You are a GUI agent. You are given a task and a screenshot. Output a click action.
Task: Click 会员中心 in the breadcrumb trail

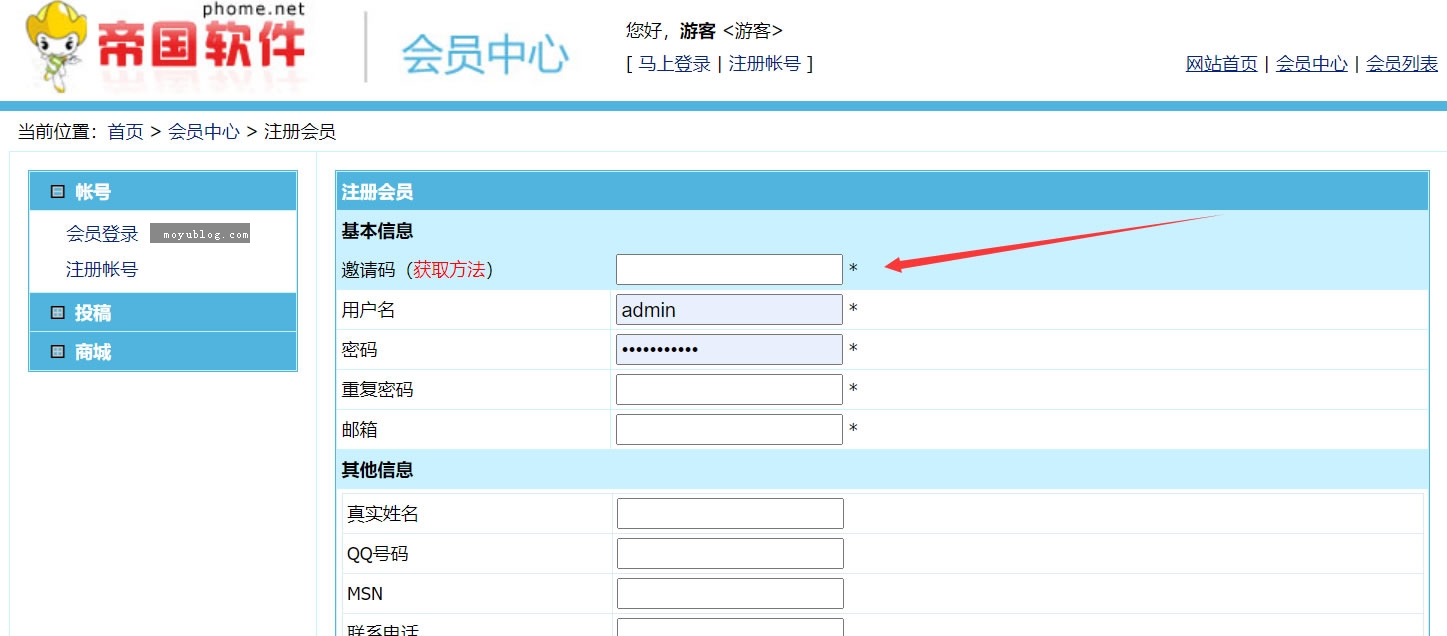[x=205, y=131]
